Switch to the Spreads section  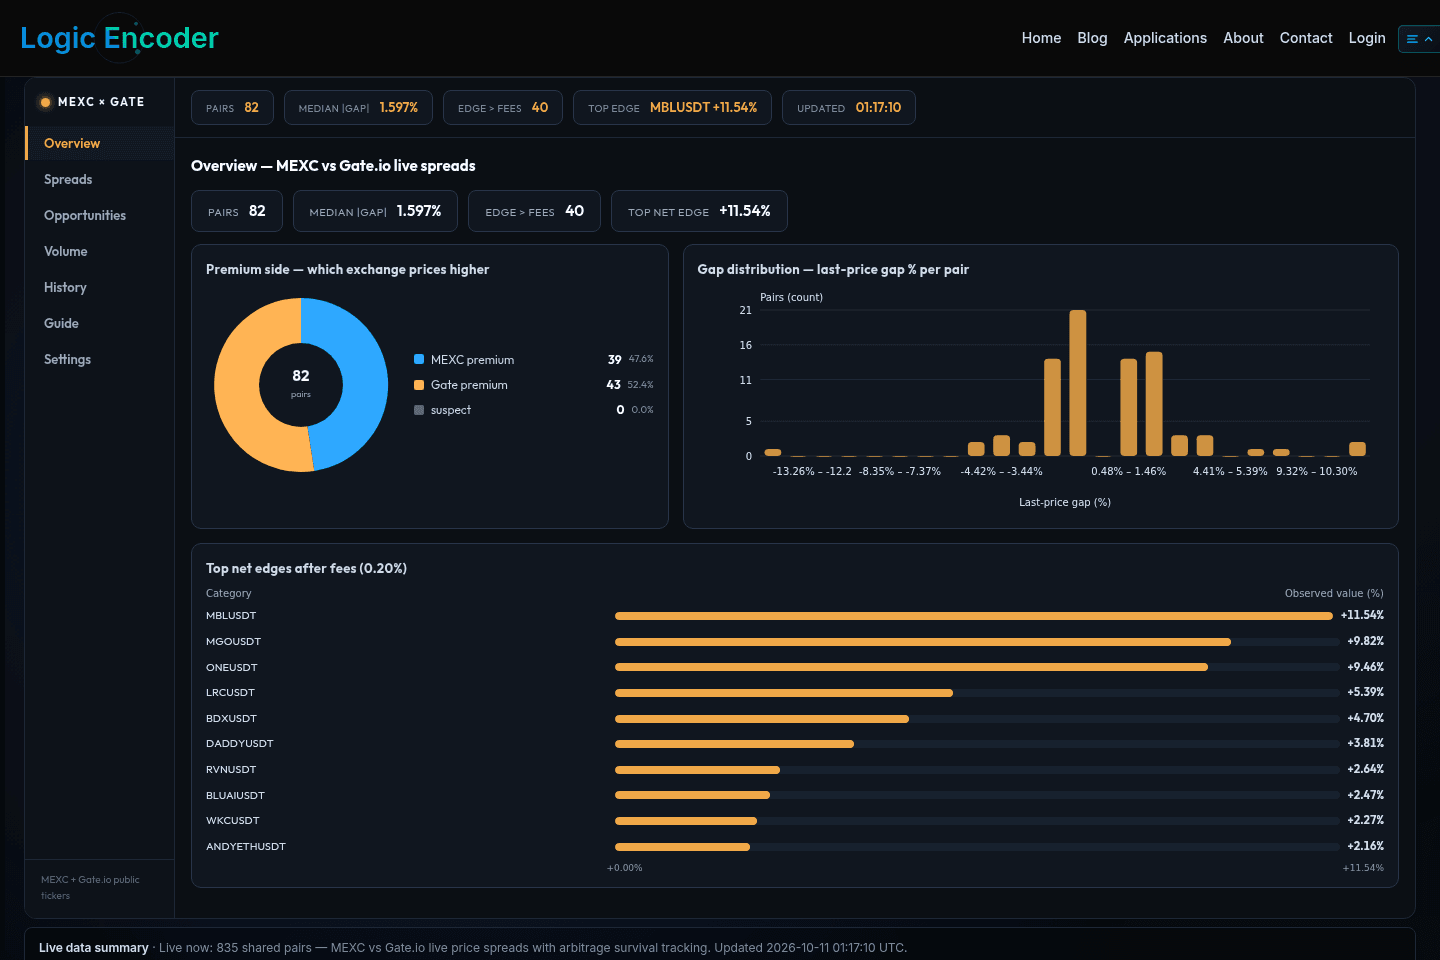click(99, 179)
